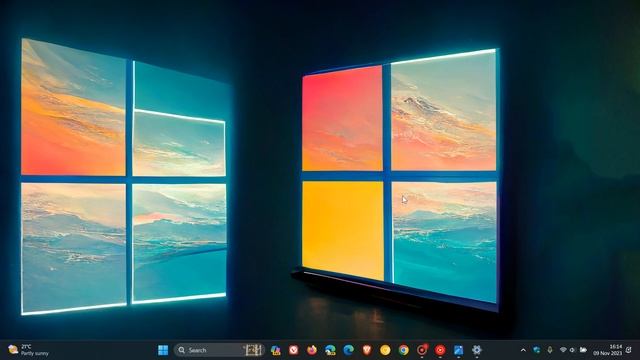This screenshot has width=640, height=360.
Task: Click the taskbar Search box
Action: tap(219, 350)
